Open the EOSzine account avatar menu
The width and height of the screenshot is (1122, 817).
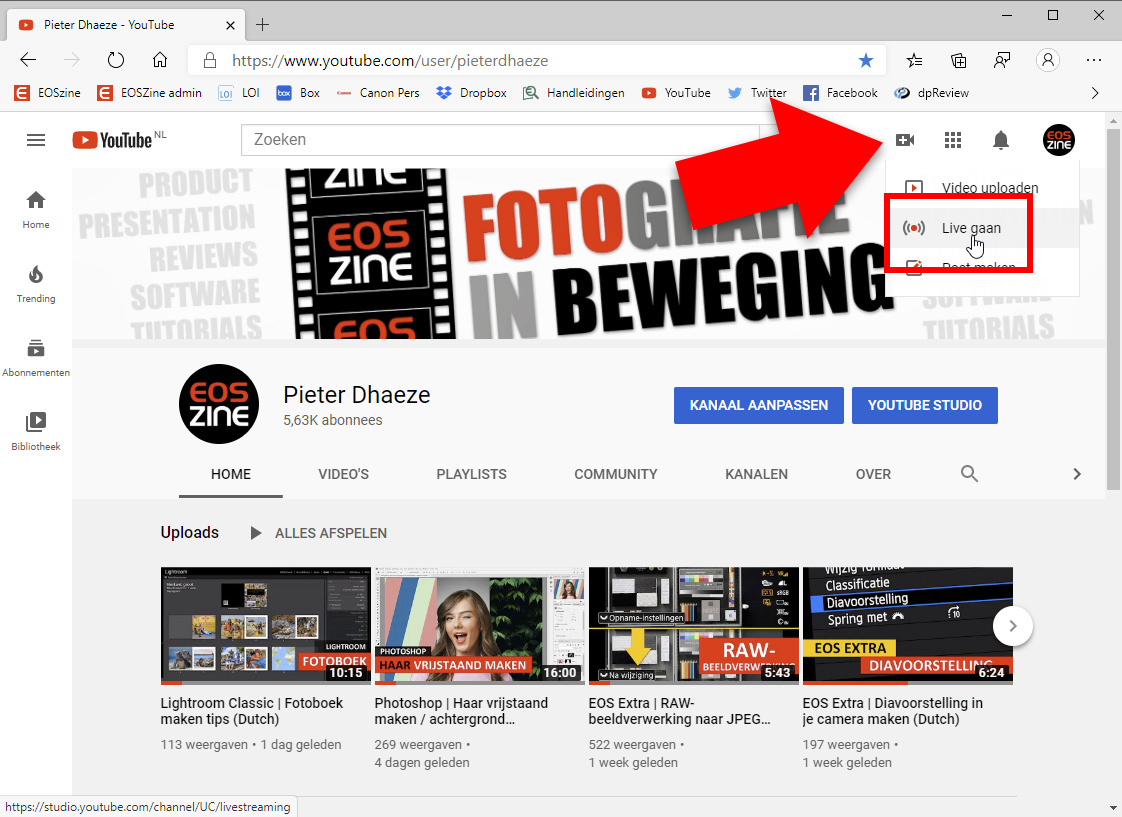(x=1058, y=140)
